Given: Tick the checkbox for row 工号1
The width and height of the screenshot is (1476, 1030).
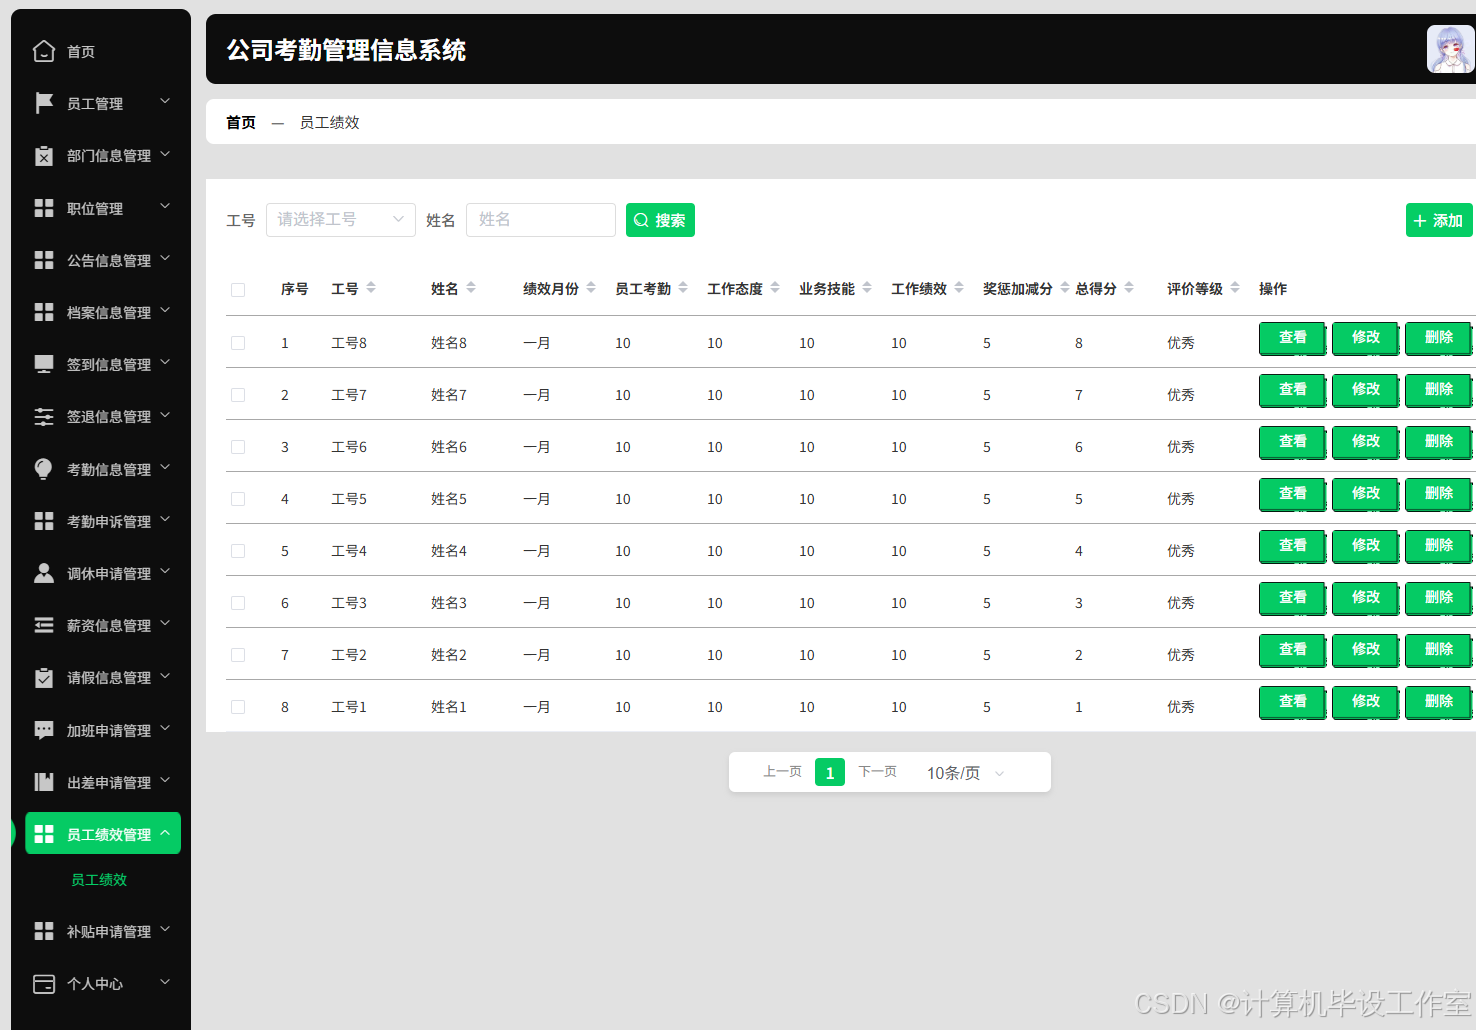Looking at the screenshot, I should pos(238,707).
